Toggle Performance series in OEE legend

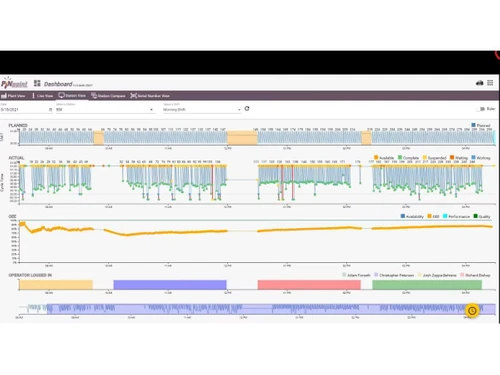tap(456, 216)
